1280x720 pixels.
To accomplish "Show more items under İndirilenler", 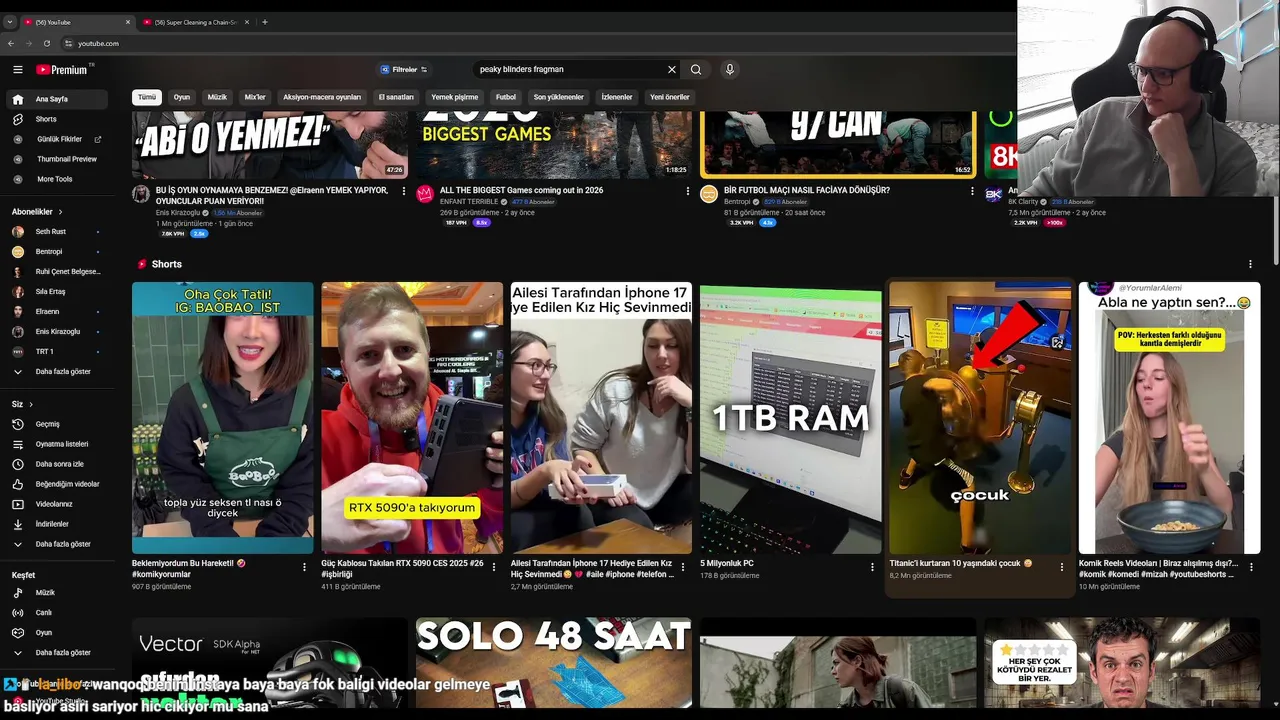I will [57, 544].
